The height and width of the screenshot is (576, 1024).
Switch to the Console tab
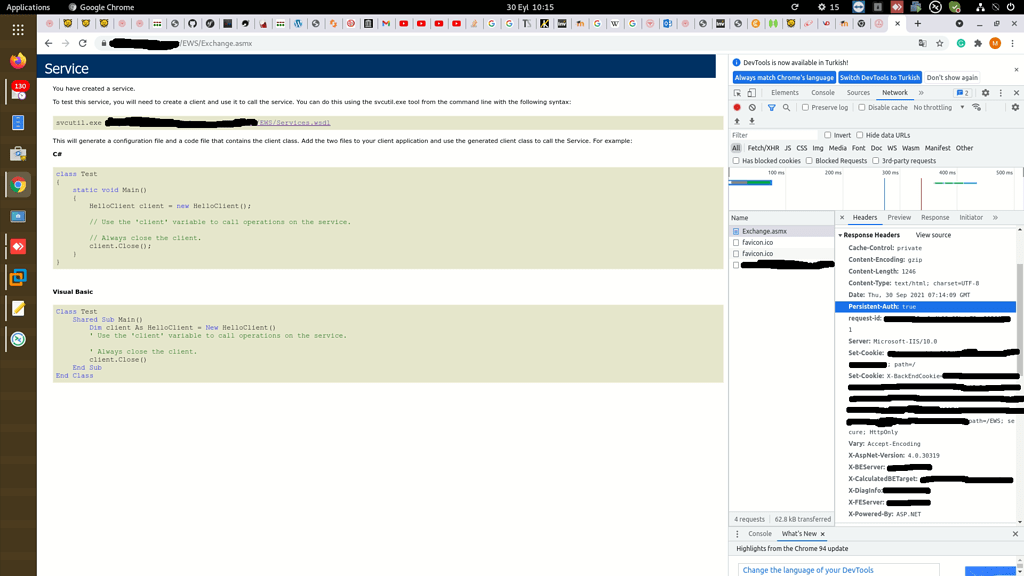822,93
